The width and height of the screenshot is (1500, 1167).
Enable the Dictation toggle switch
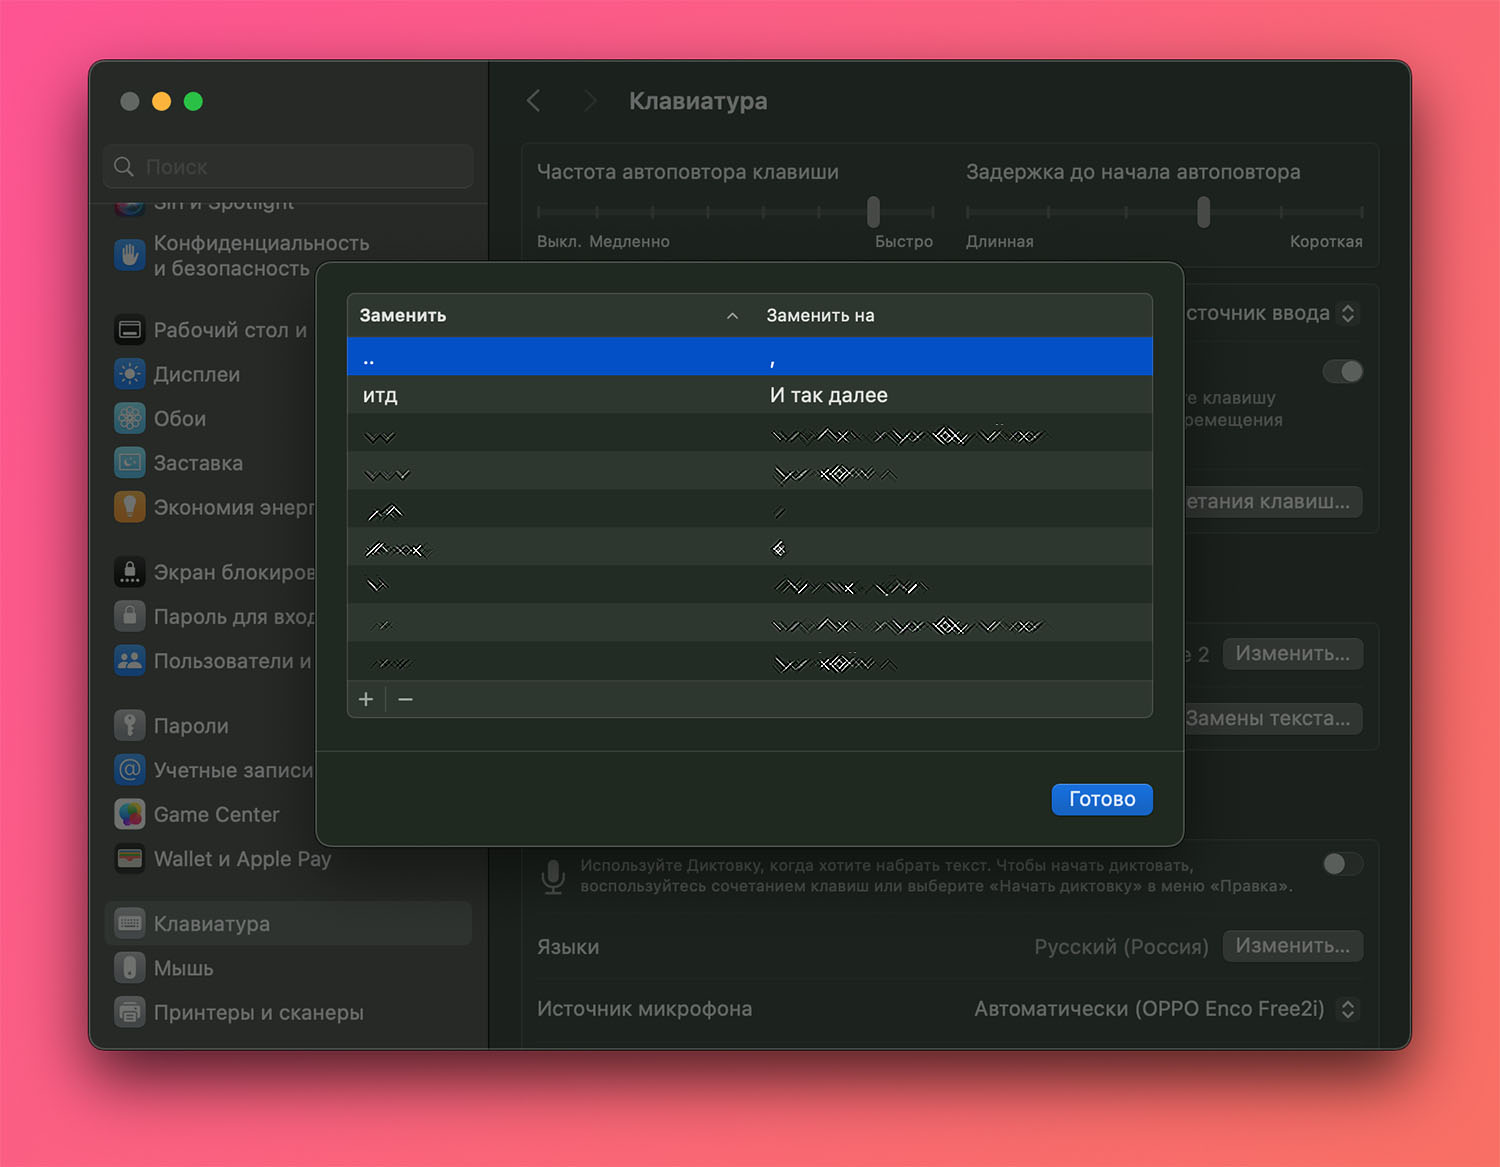coord(1342,864)
